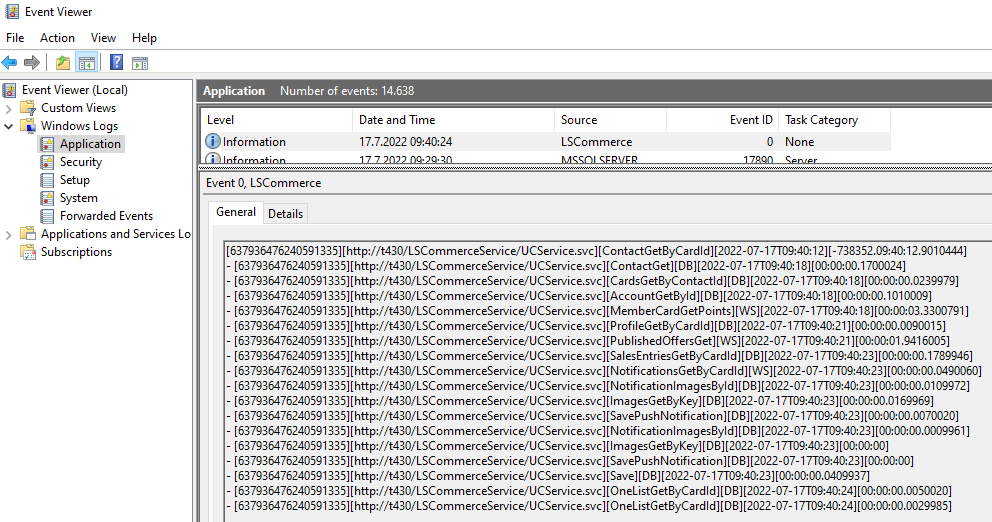Open the File menu

[x=15, y=38]
